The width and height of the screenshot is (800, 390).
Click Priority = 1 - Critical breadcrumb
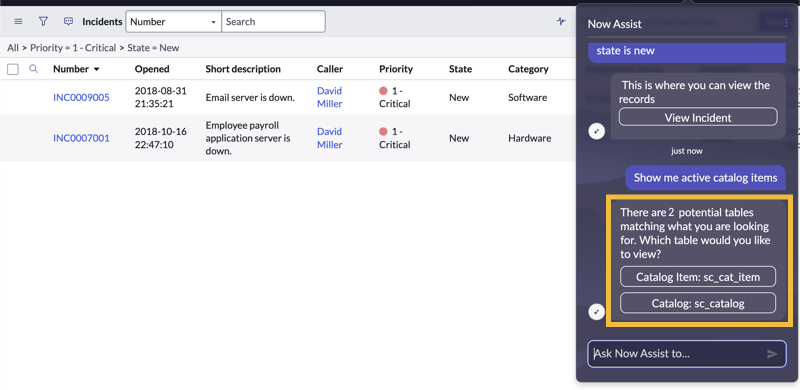tap(73, 48)
